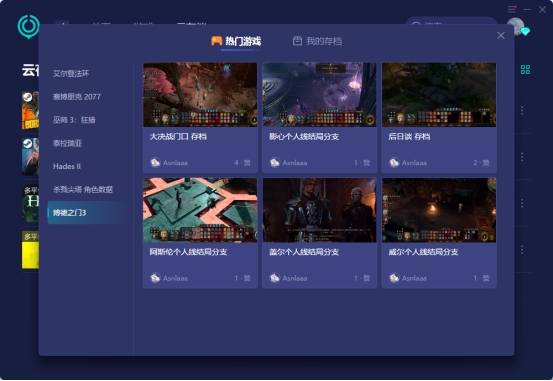This screenshot has width=553, height=381.
Task: Choose 巫师 3：狂猎 from the sidebar
Action: pos(74,120)
